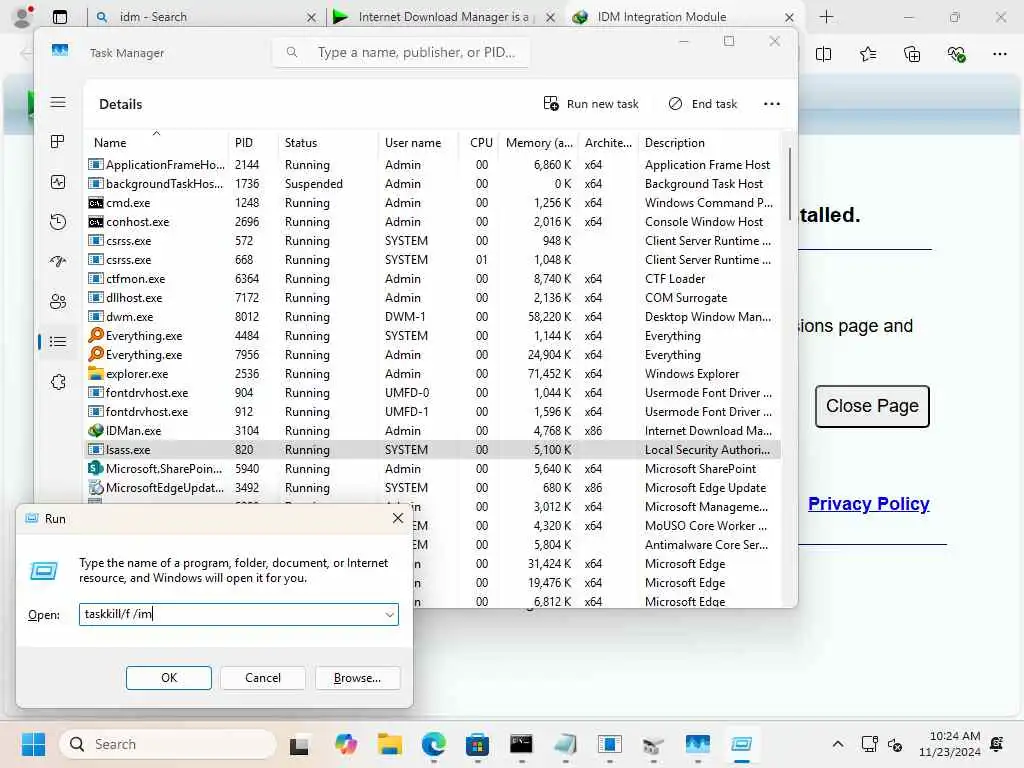Select the explorer.exe process row
This screenshot has height=768, width=1024.
pyautogui.click(x=433, y=374)
